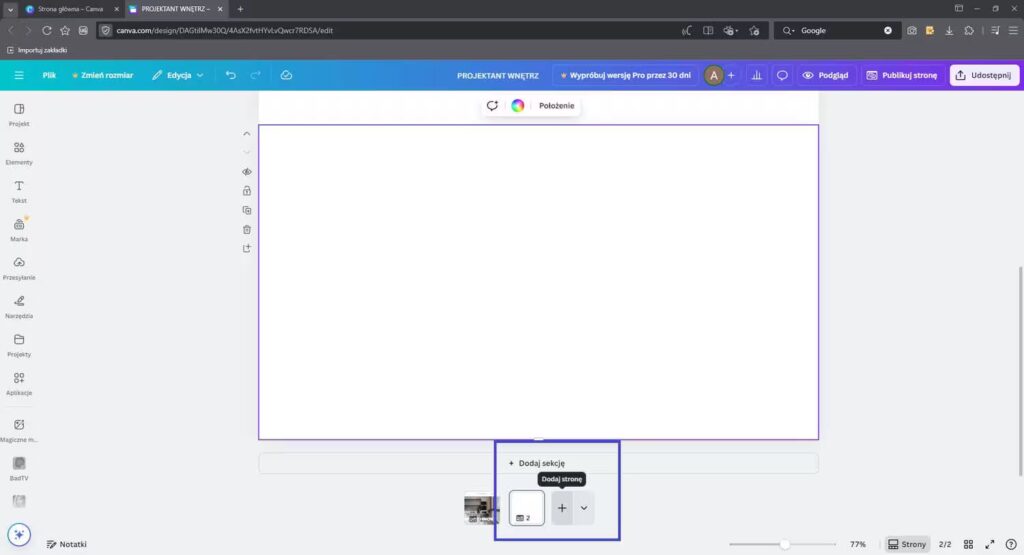Undo the last action
Image resolution: width=1024 pixels, height=555 pixels.
coord(231,75)
